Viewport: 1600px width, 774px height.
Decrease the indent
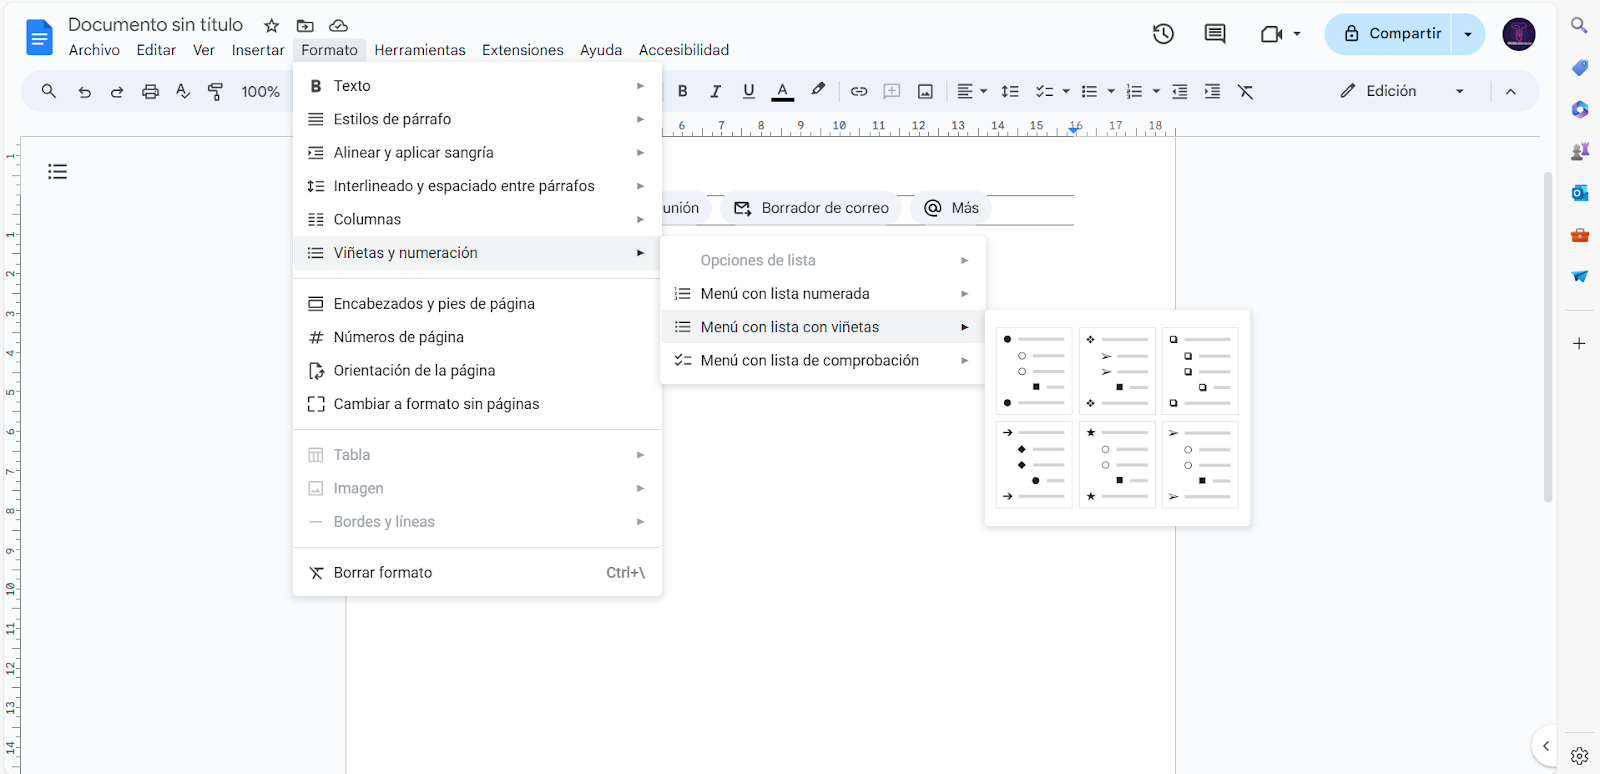click(1180, 91)
